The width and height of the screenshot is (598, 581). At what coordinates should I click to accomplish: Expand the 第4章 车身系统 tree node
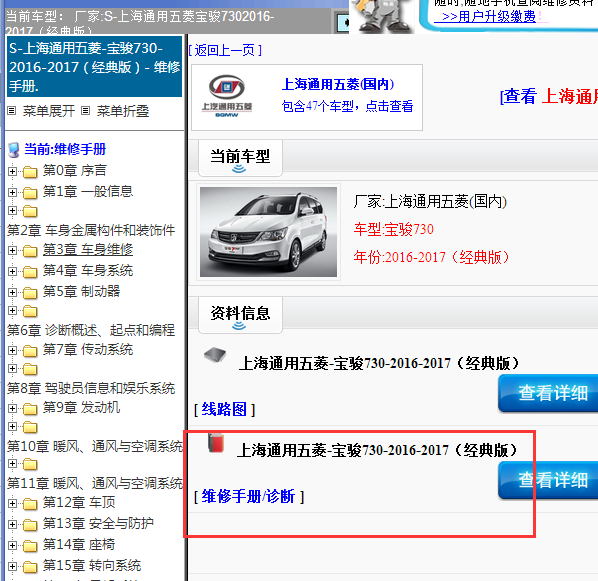pyautogui.click(x=12, y=271)
